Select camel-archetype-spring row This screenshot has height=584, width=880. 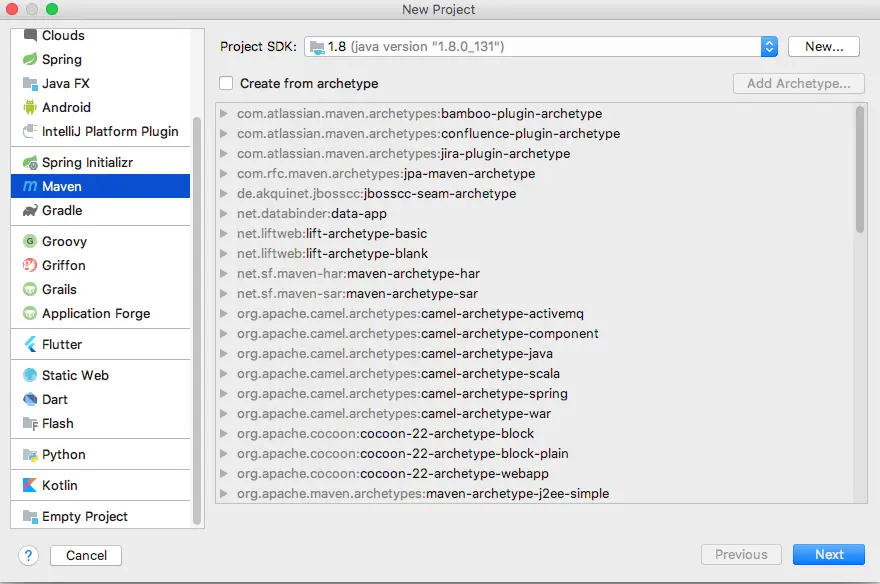click(536, 394)
